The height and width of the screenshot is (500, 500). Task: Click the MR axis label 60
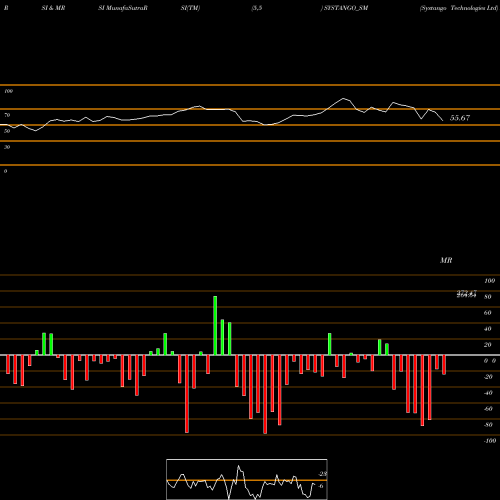click(x=488, y=313)
